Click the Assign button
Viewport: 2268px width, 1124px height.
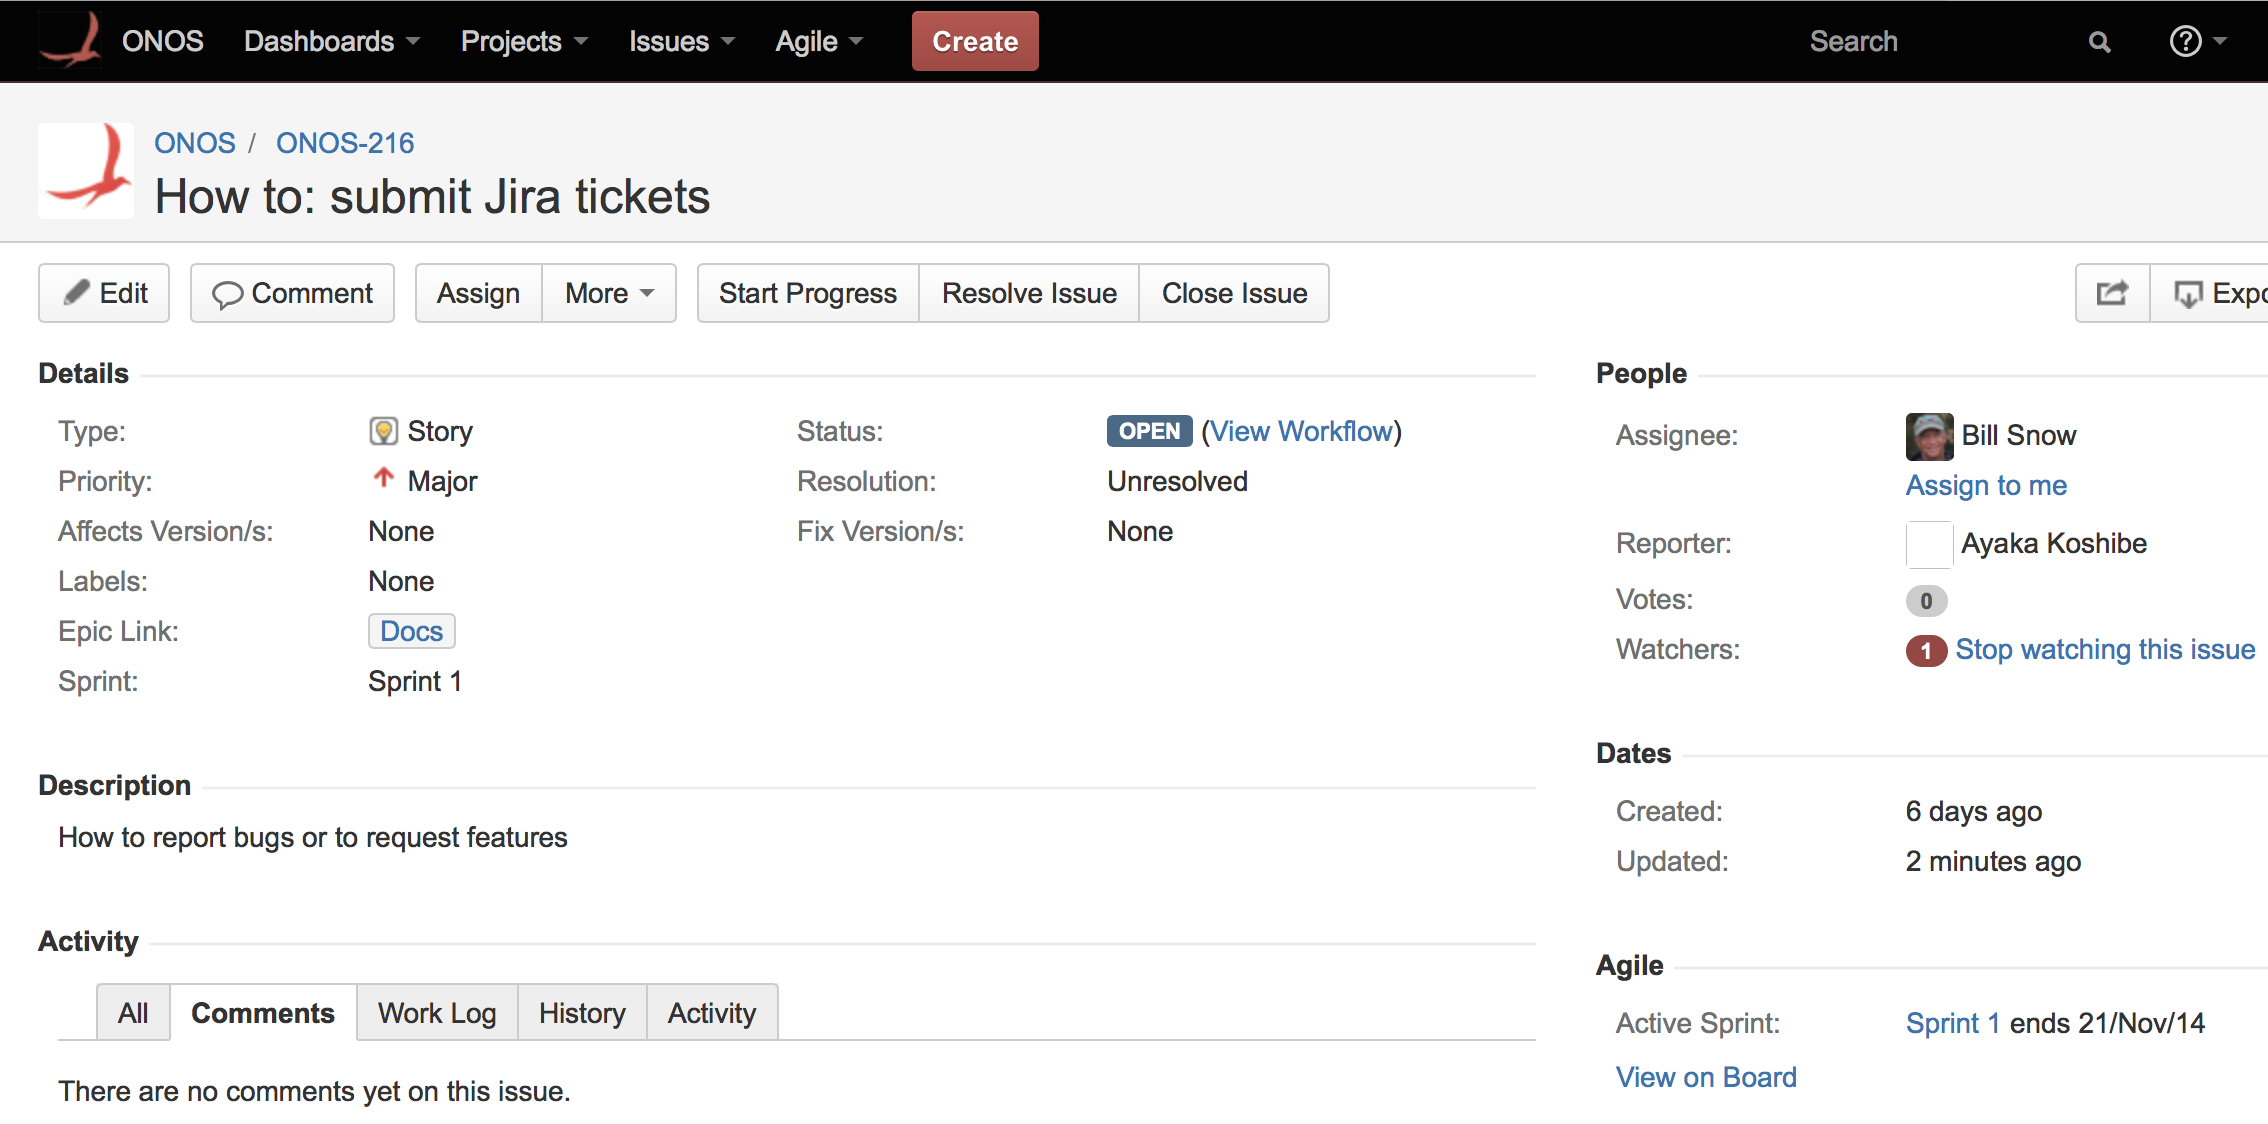[x=478, y=293]
